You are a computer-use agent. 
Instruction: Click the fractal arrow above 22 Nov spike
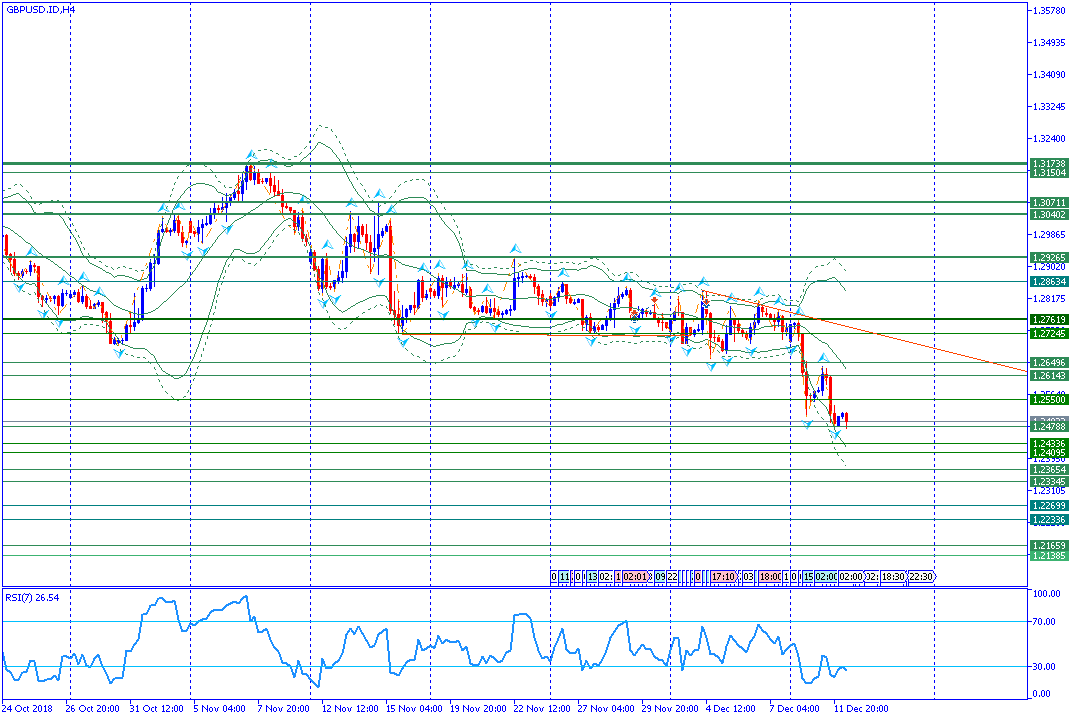tap(514, 246)
